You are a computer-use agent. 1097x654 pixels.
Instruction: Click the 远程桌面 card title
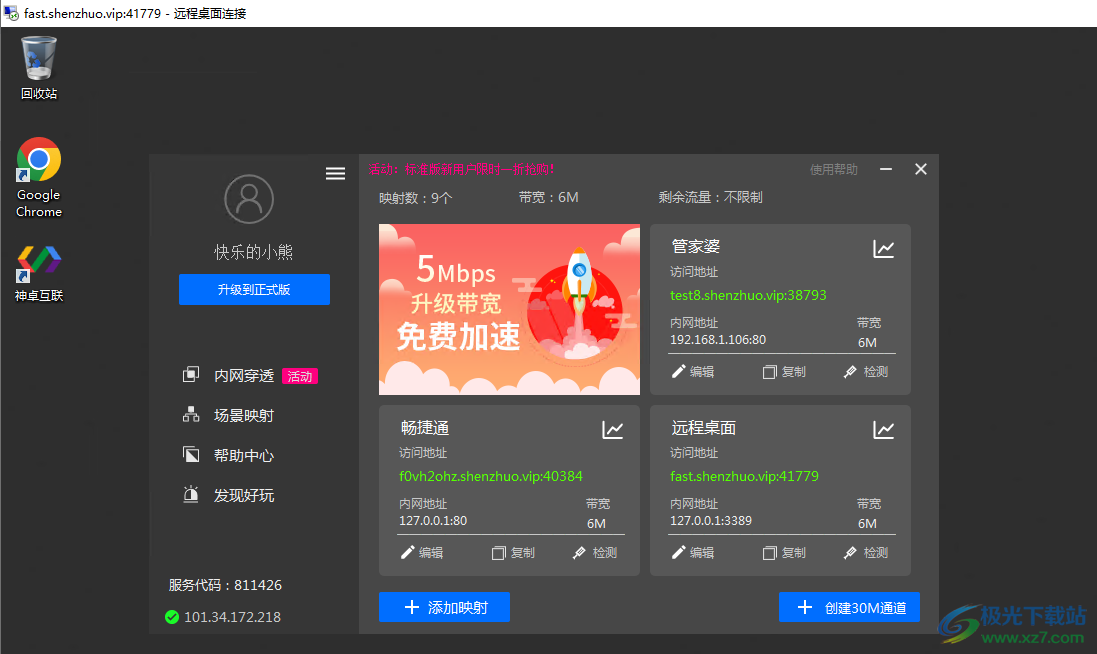[x=703, y=427]
